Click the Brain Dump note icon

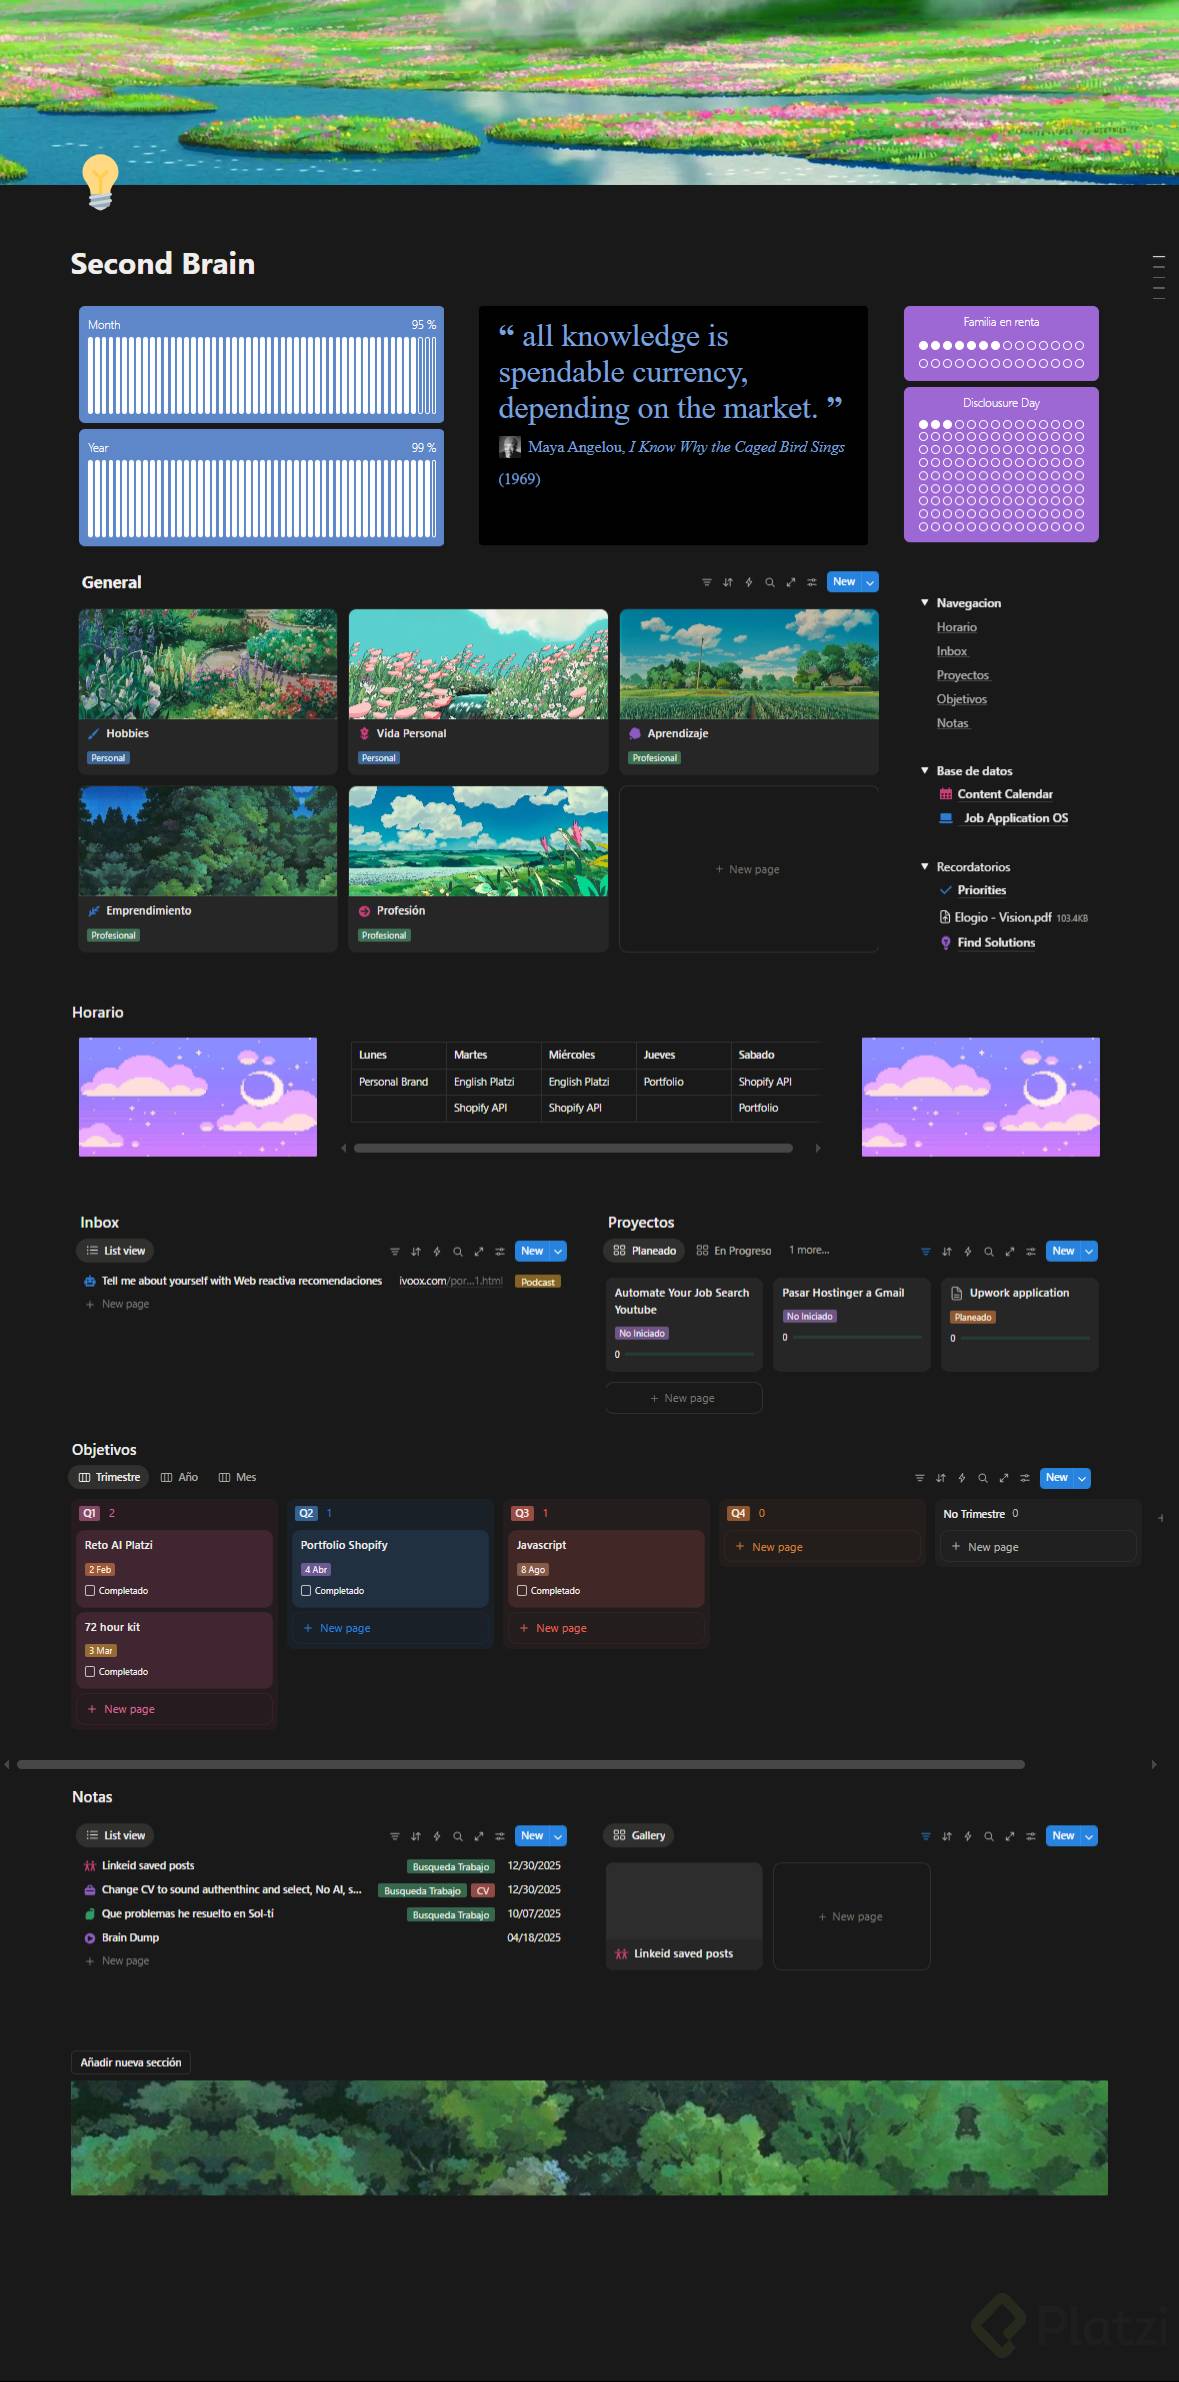(90, 1938)
